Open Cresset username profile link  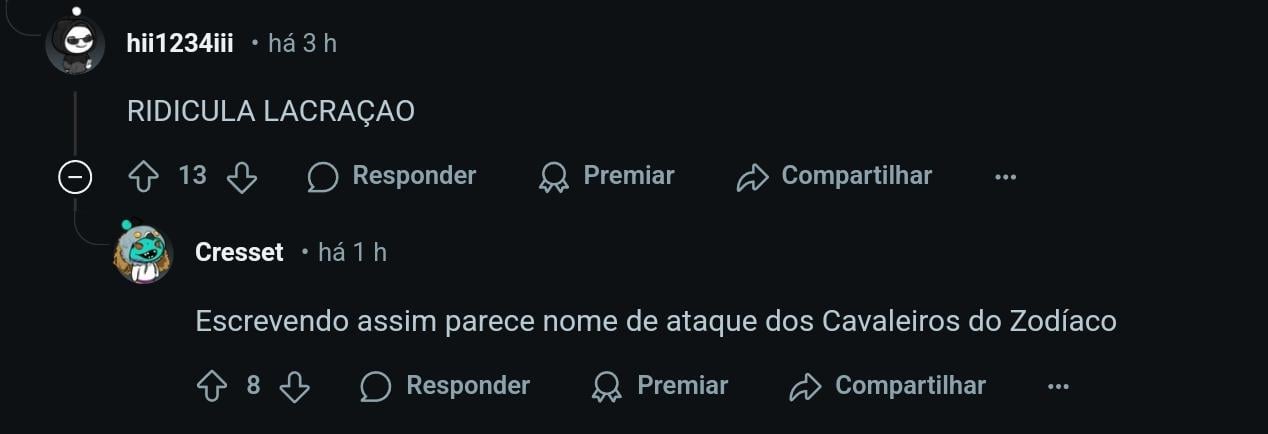pos(240,253)
